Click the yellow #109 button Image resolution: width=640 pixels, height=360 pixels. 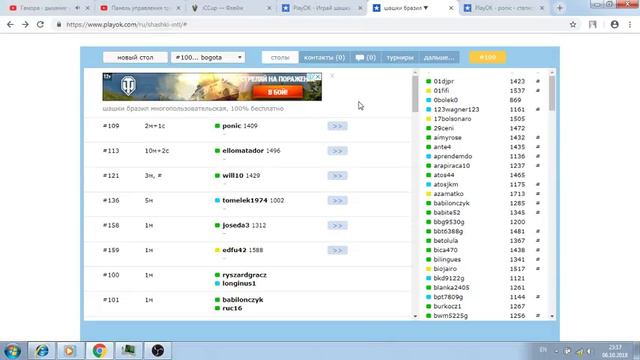(487, 58)
